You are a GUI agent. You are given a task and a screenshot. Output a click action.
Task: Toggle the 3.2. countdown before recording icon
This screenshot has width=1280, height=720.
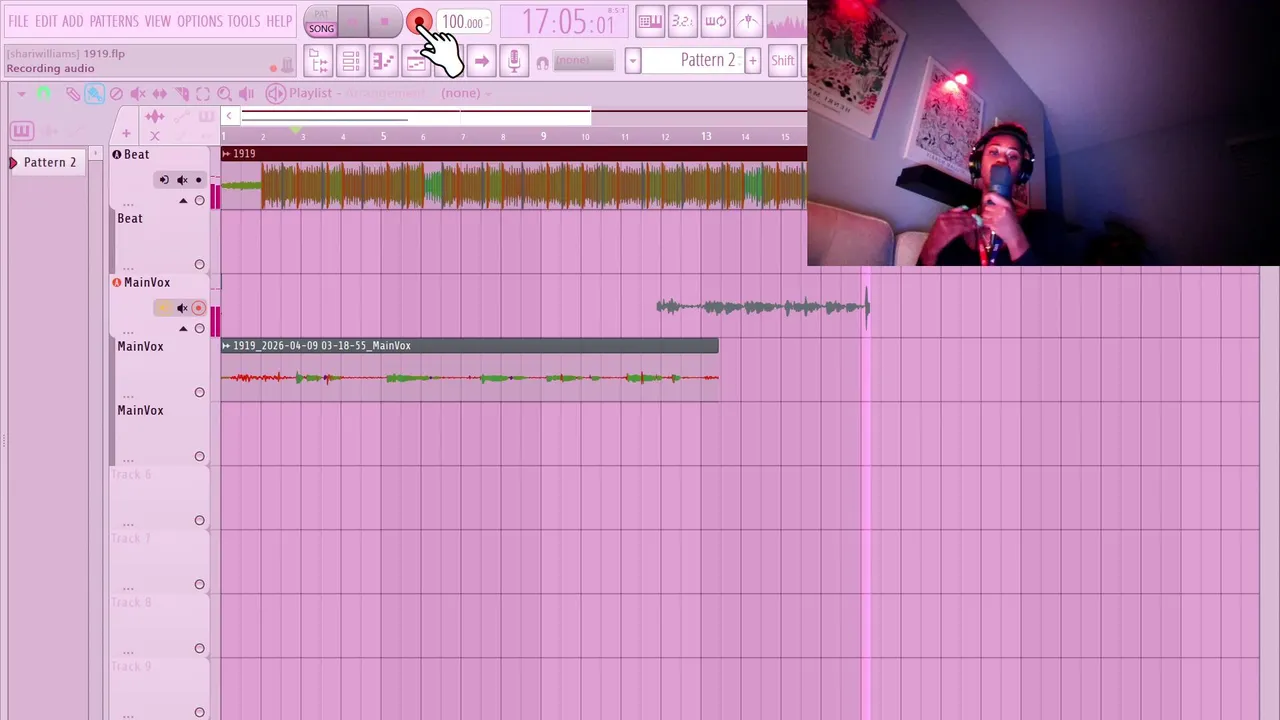coord(682,21)
